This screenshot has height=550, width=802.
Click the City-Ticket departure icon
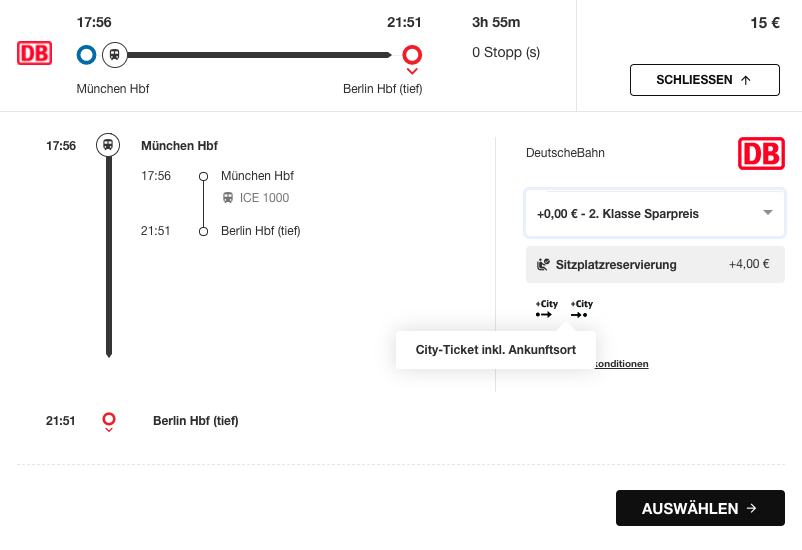click(x=546, y=309)
